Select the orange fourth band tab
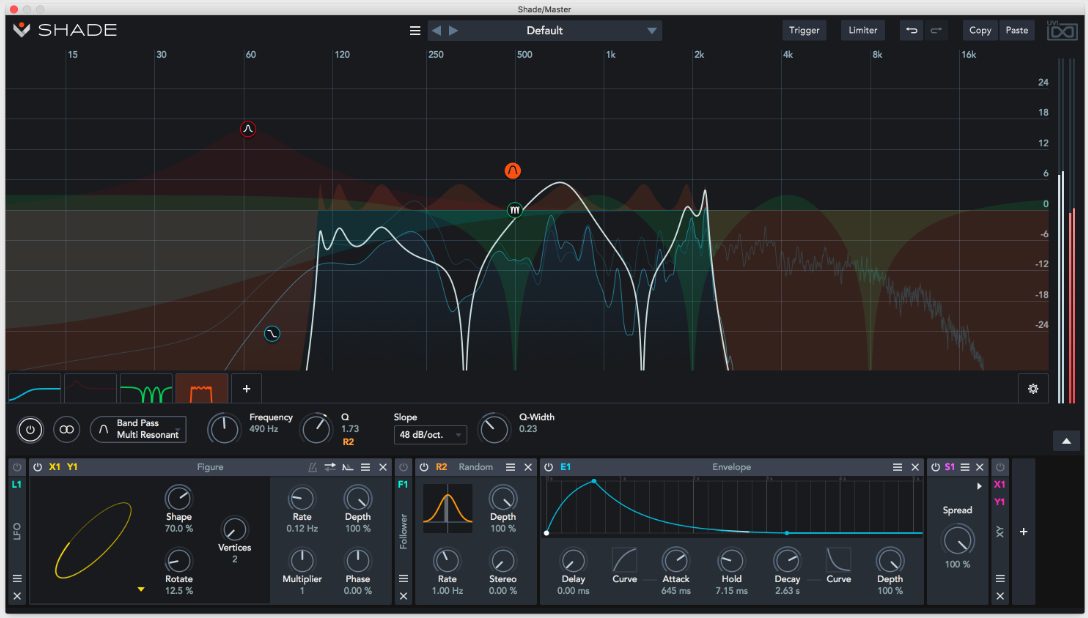This screenshot has width=1088, height=618. [x=201, y=388]
